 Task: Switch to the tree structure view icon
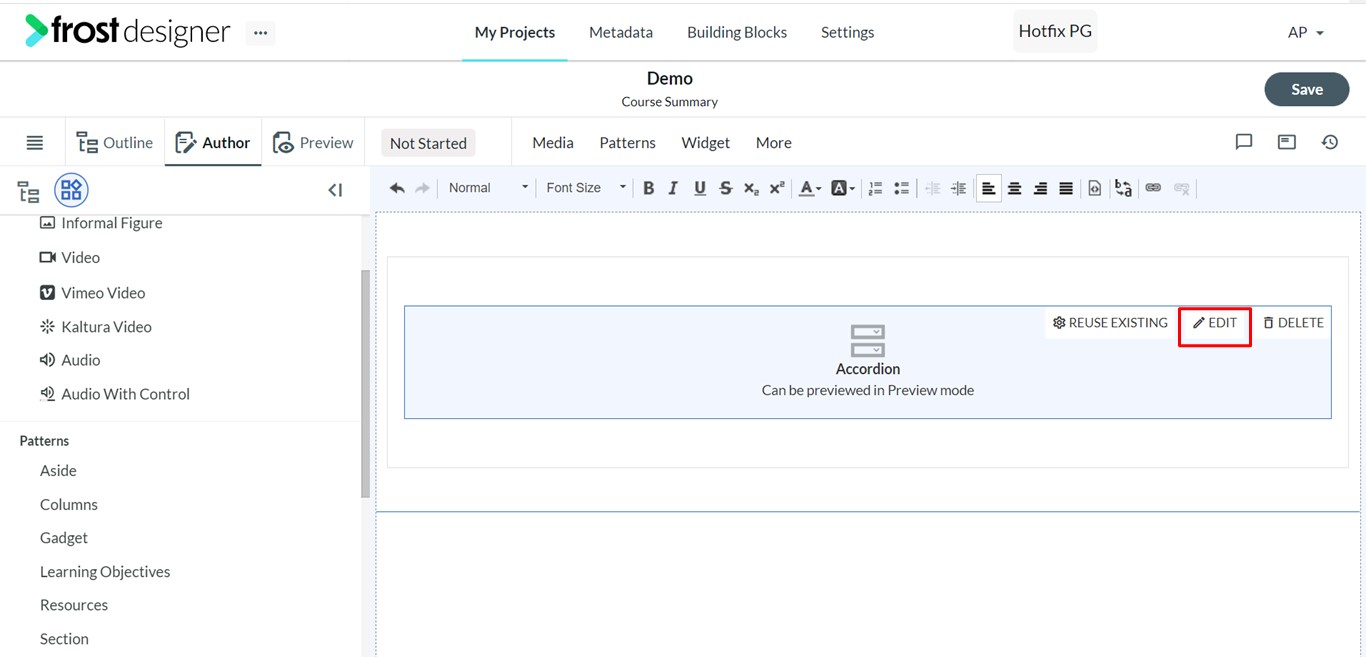point(28,191)
